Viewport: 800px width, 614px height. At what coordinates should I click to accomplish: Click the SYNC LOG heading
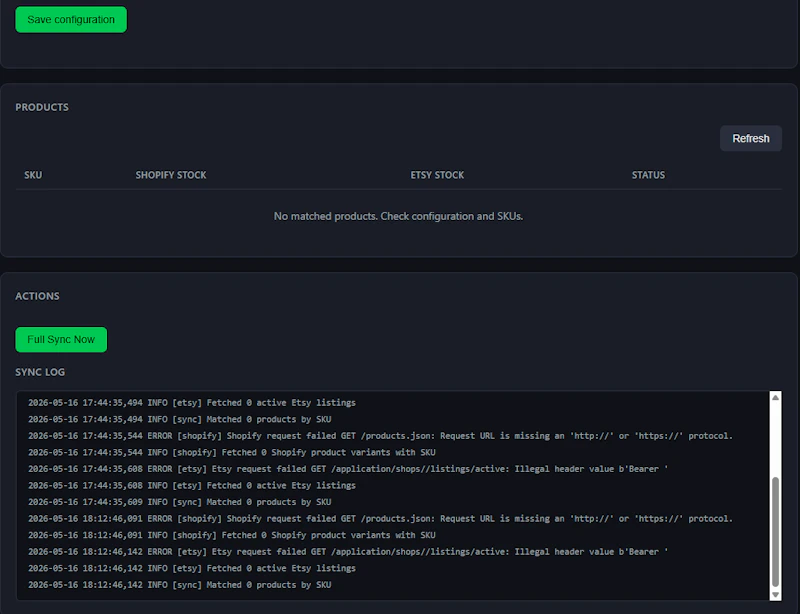click(x=40, y=372)
